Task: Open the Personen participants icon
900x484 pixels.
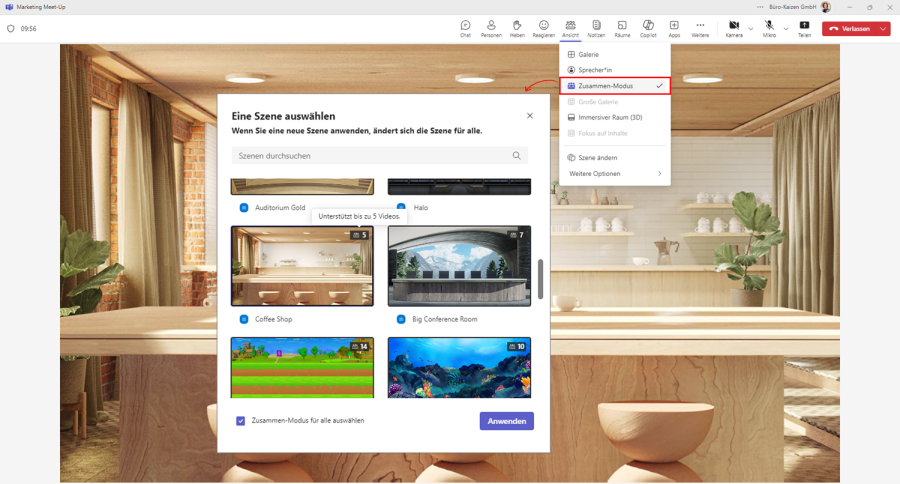Action: pos(491,27)
